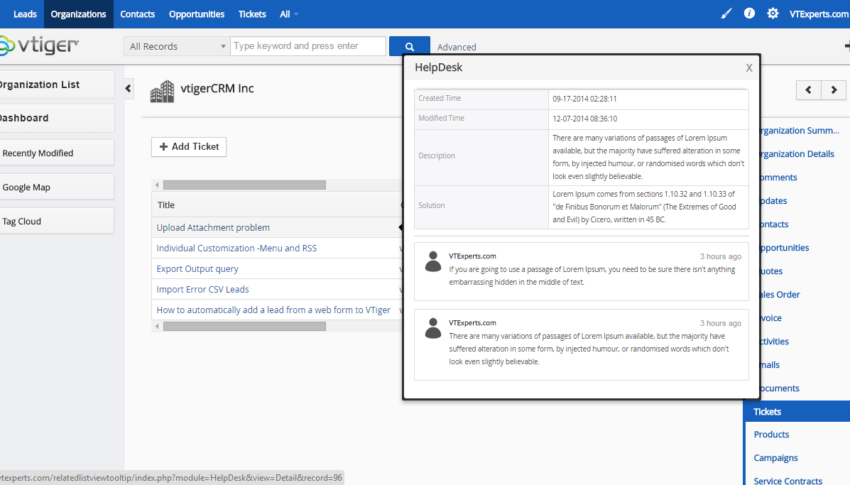
Task: Open the Tickets tab in top navigation
Action: 252,14
